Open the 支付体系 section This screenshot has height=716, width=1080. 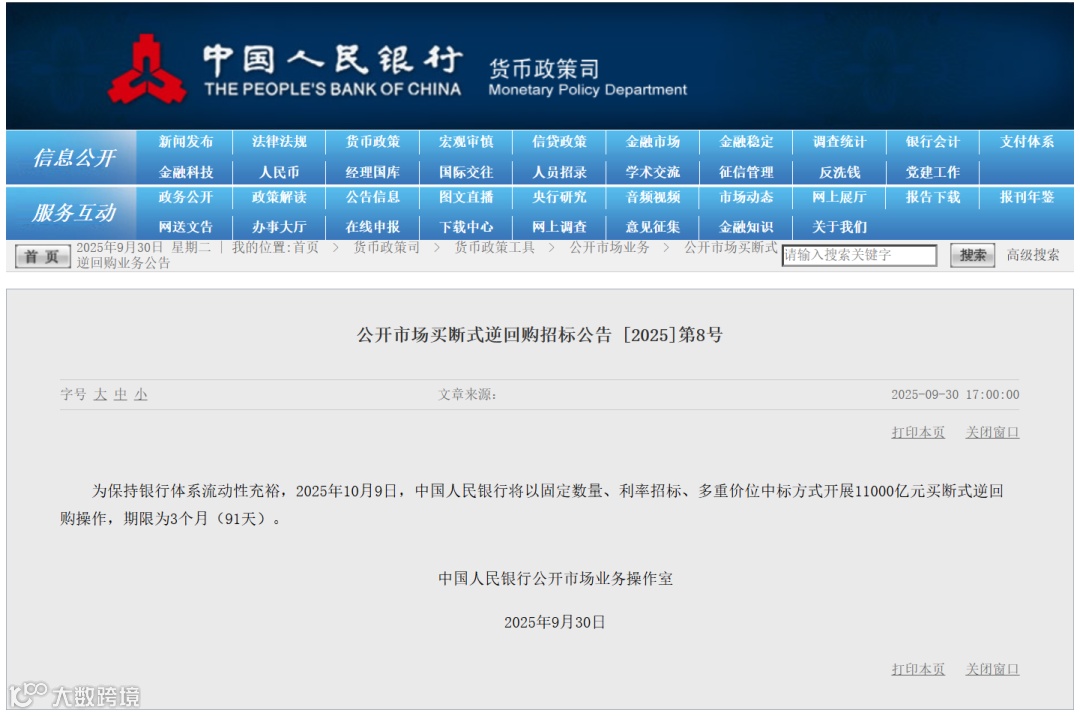1027,142
